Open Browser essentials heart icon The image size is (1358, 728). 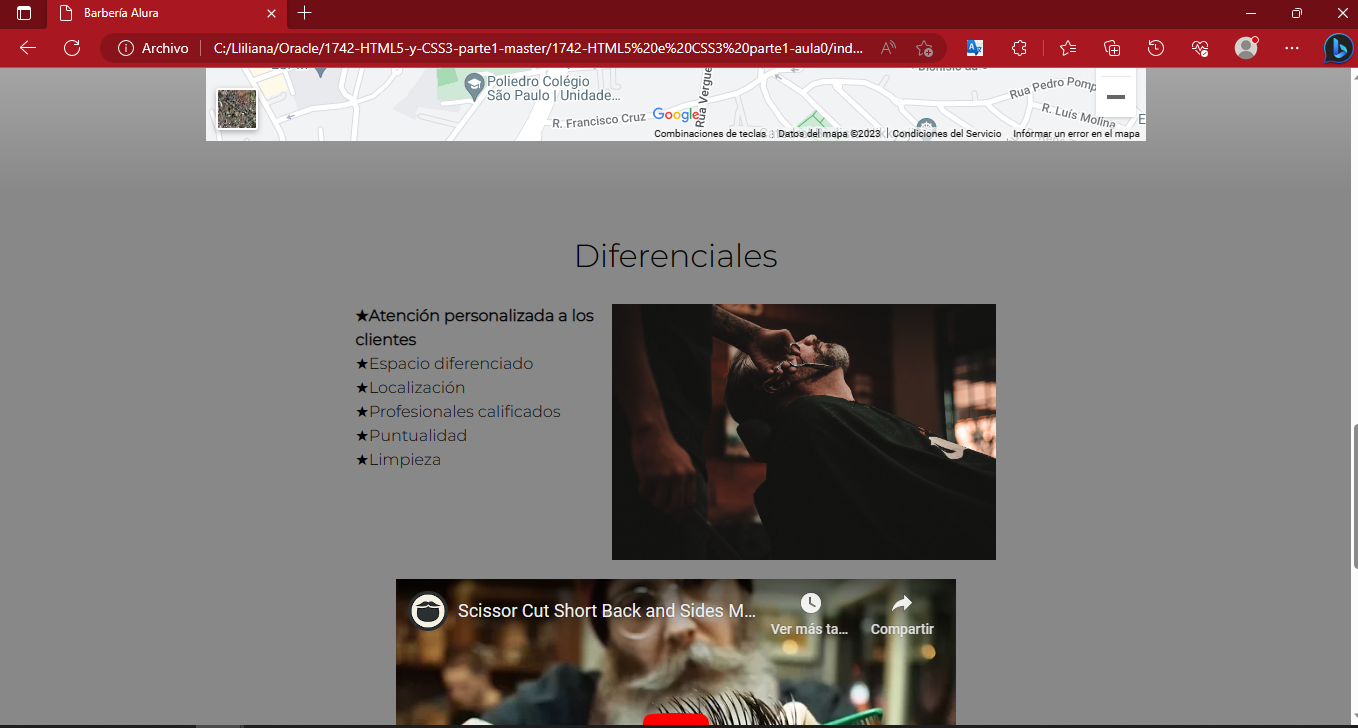tap(1200, 48)
